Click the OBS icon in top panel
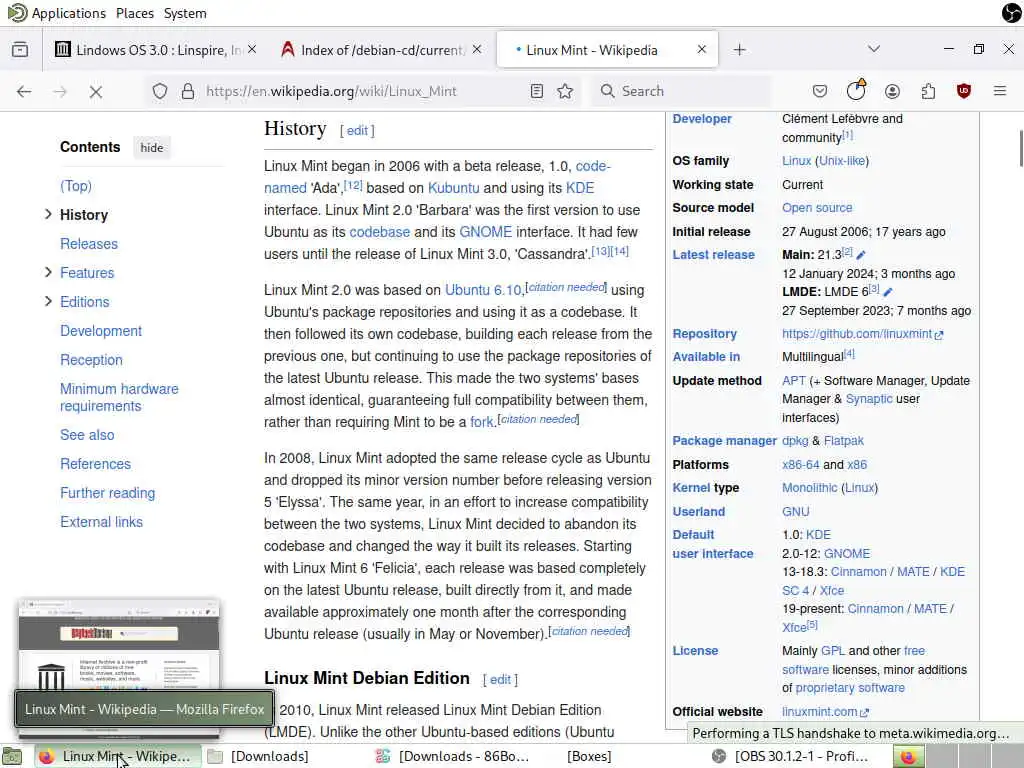 1011,12
